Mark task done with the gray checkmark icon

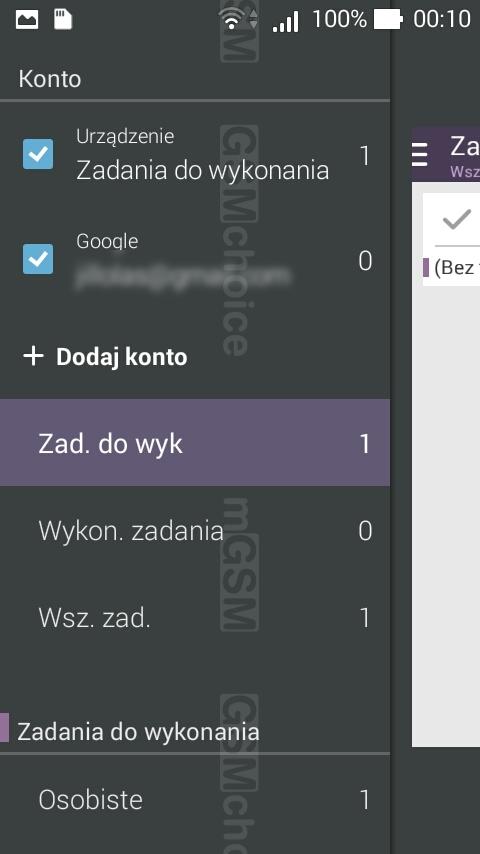[457, 220]
